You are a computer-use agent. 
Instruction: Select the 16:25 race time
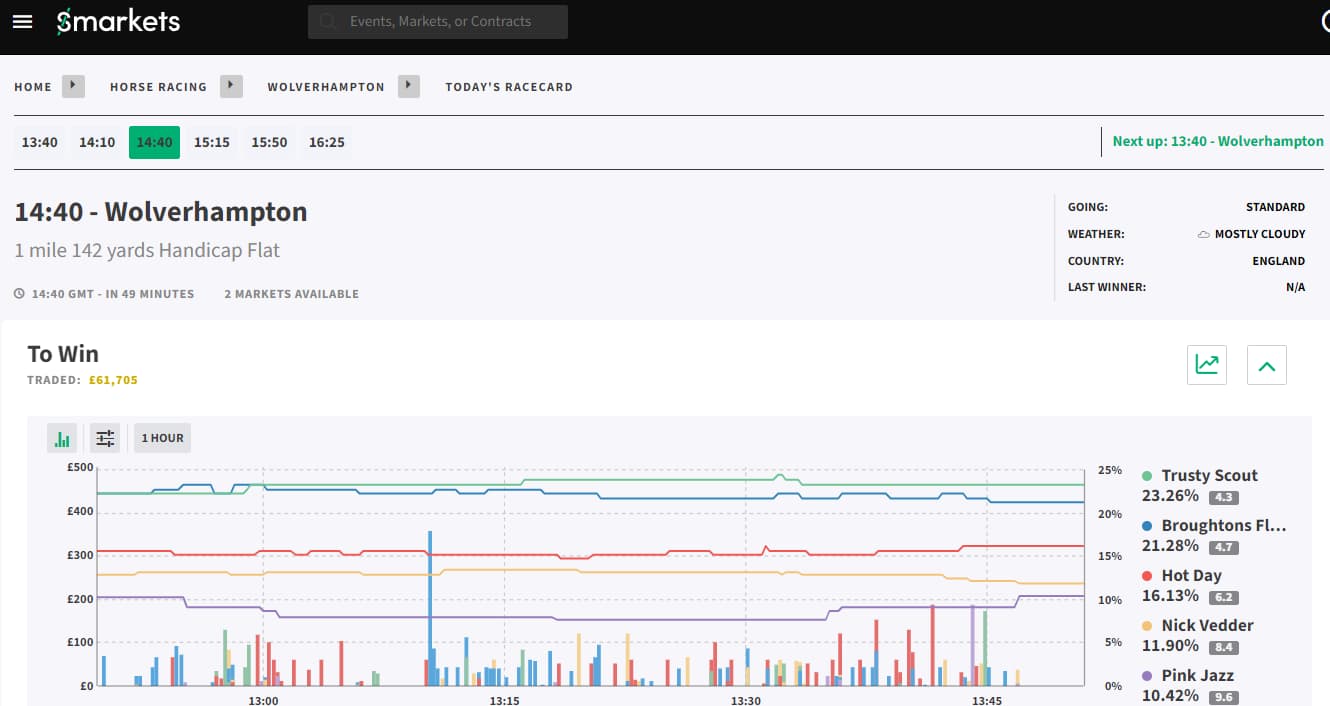click(x=327, y=142)
